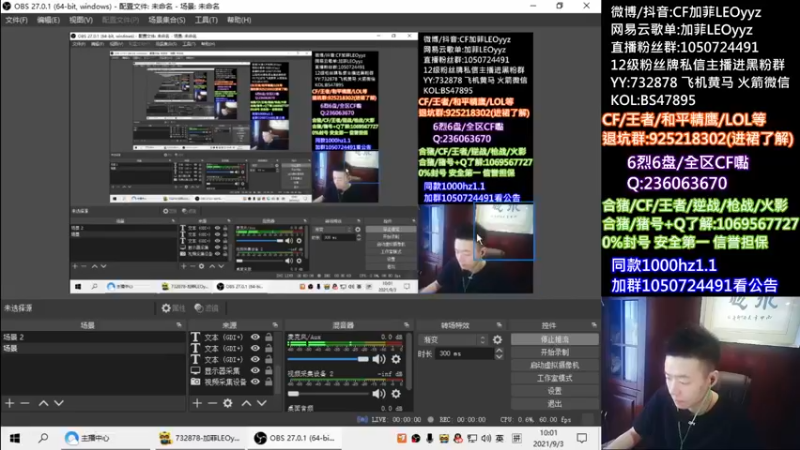Move source down with down arrow in 来源 panel

[x=262, y=403]
